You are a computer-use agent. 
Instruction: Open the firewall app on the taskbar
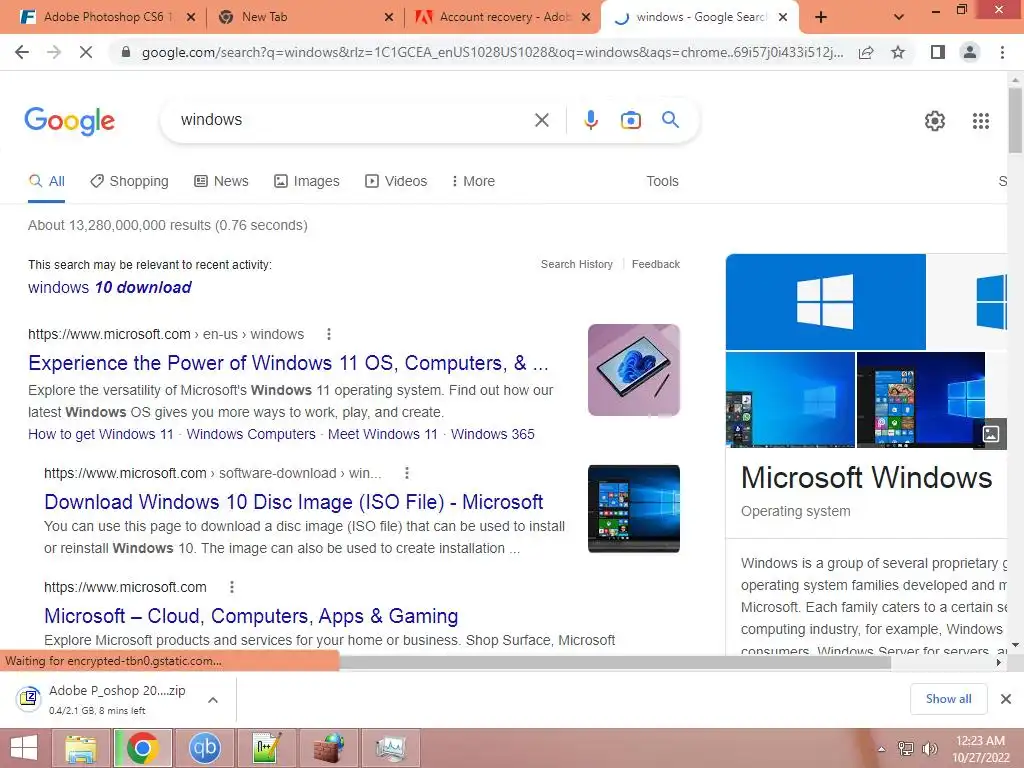tap(329, 748)
